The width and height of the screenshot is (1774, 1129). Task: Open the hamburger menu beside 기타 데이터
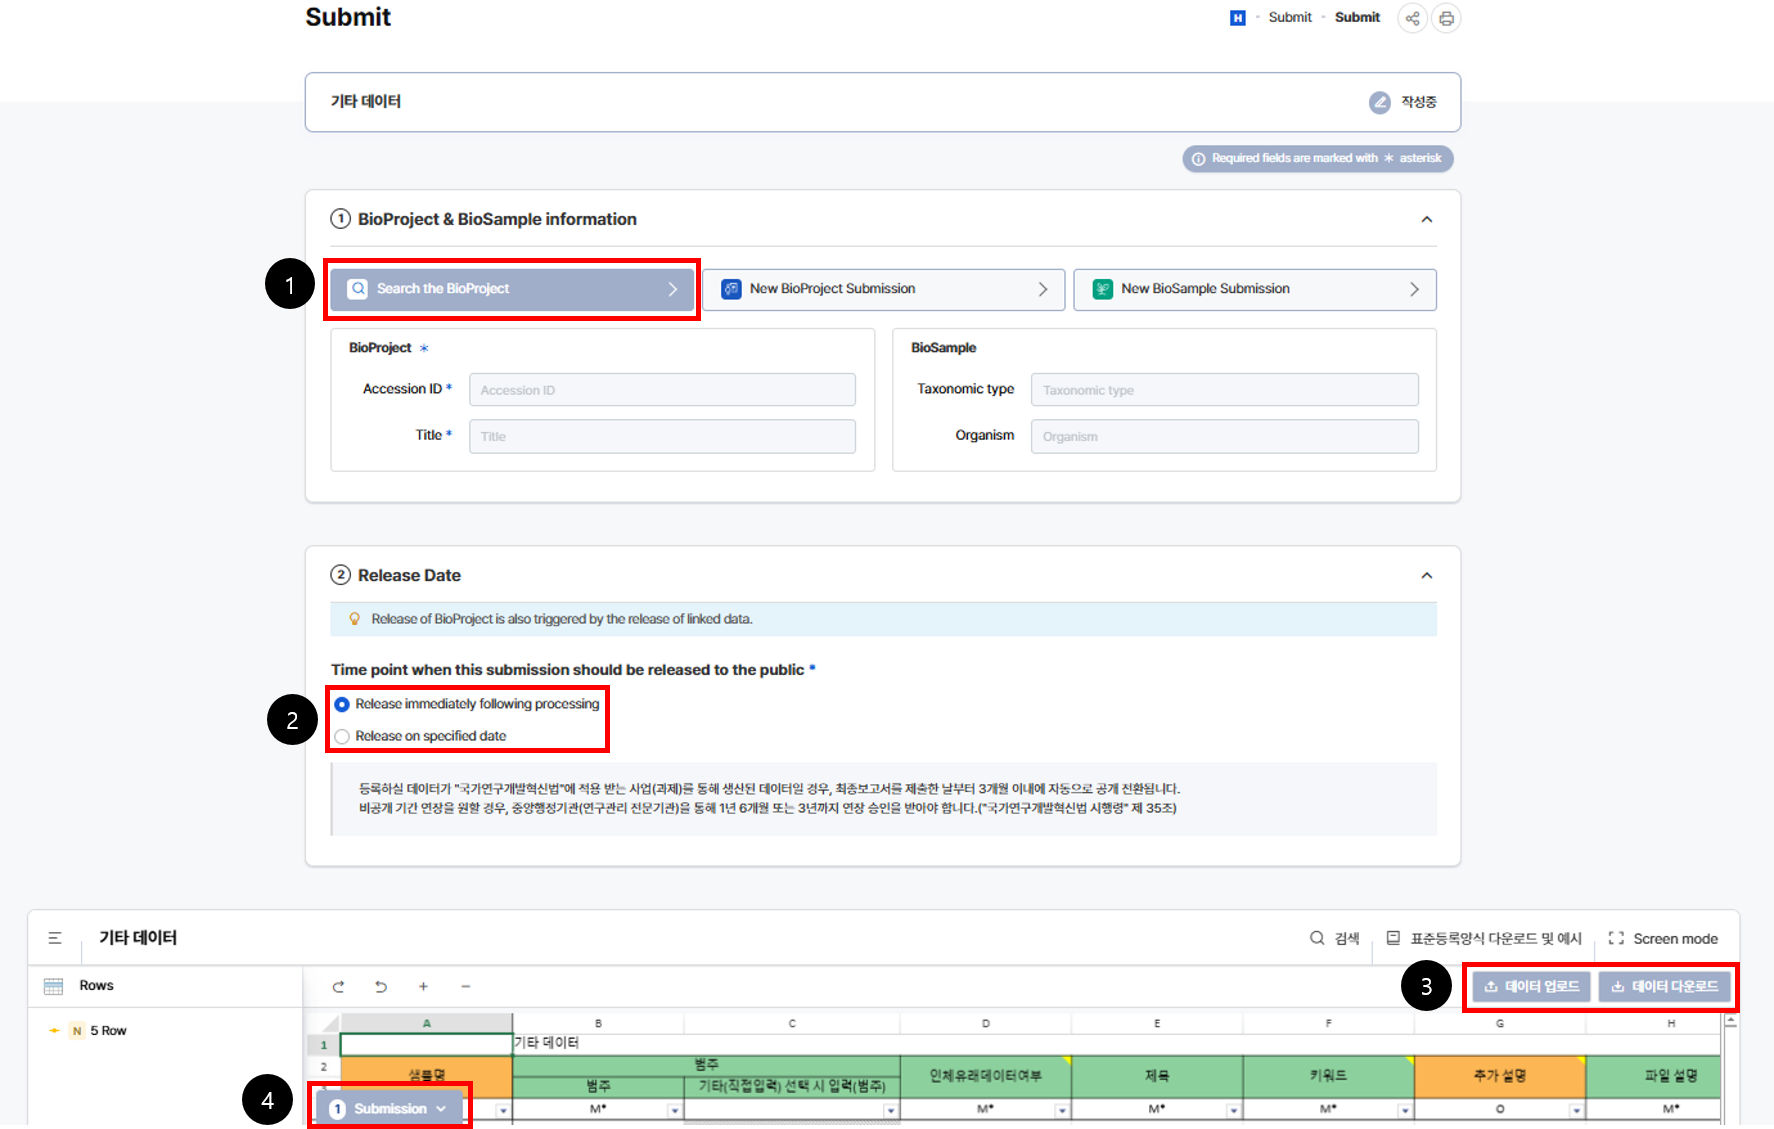pyautogui.click(x=55, y=938)
